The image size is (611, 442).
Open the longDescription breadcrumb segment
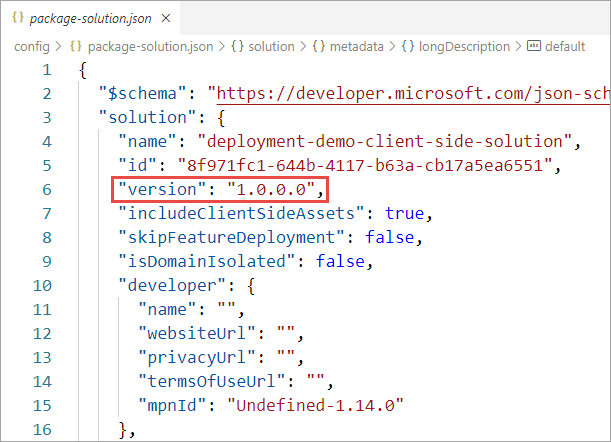tap(464, 47)
